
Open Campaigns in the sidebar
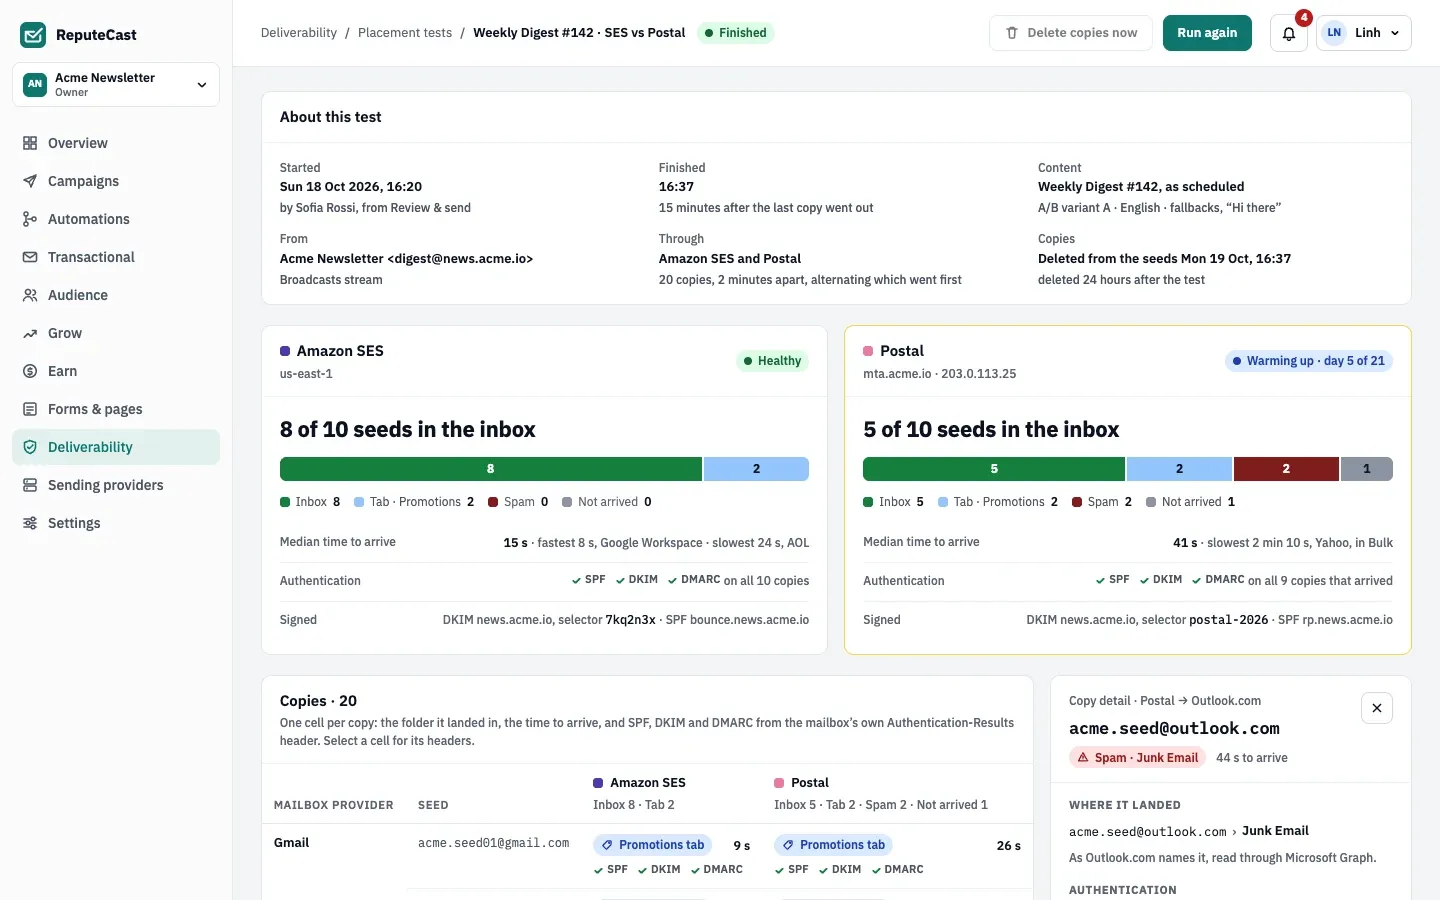tap(116, 181)
